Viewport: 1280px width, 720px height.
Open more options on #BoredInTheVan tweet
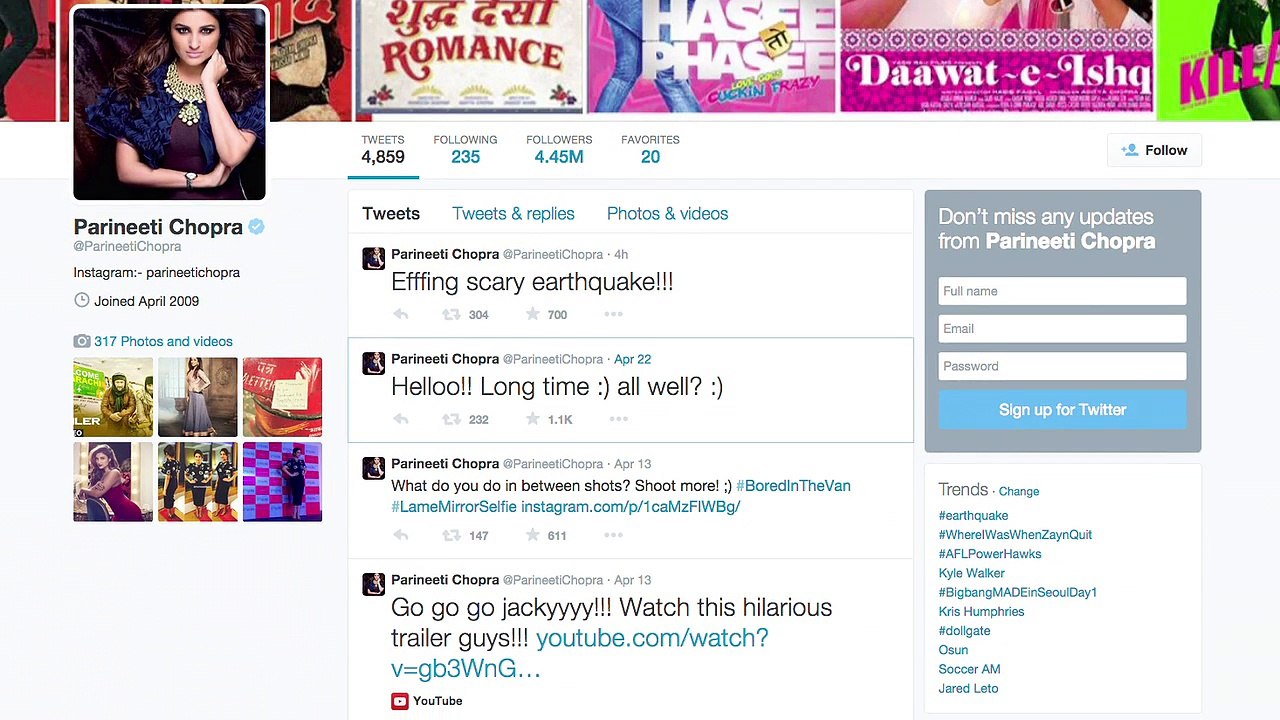pos(613,536)
